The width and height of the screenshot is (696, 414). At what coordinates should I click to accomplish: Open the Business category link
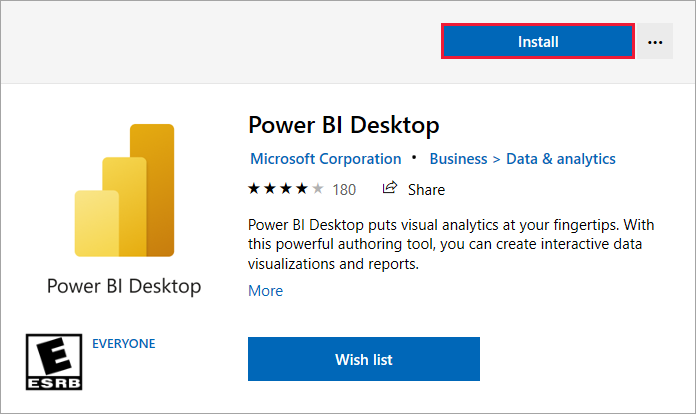457,159
